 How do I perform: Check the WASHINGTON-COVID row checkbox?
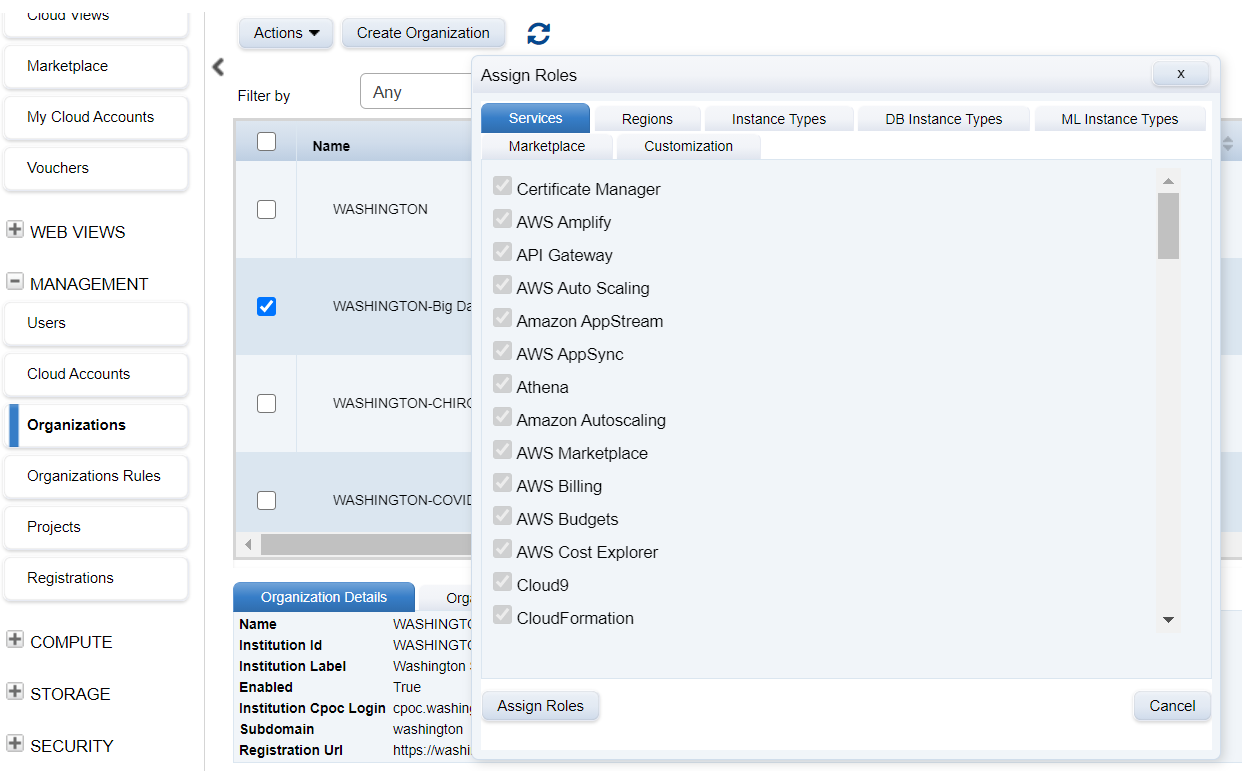click(x=266, y=501)
